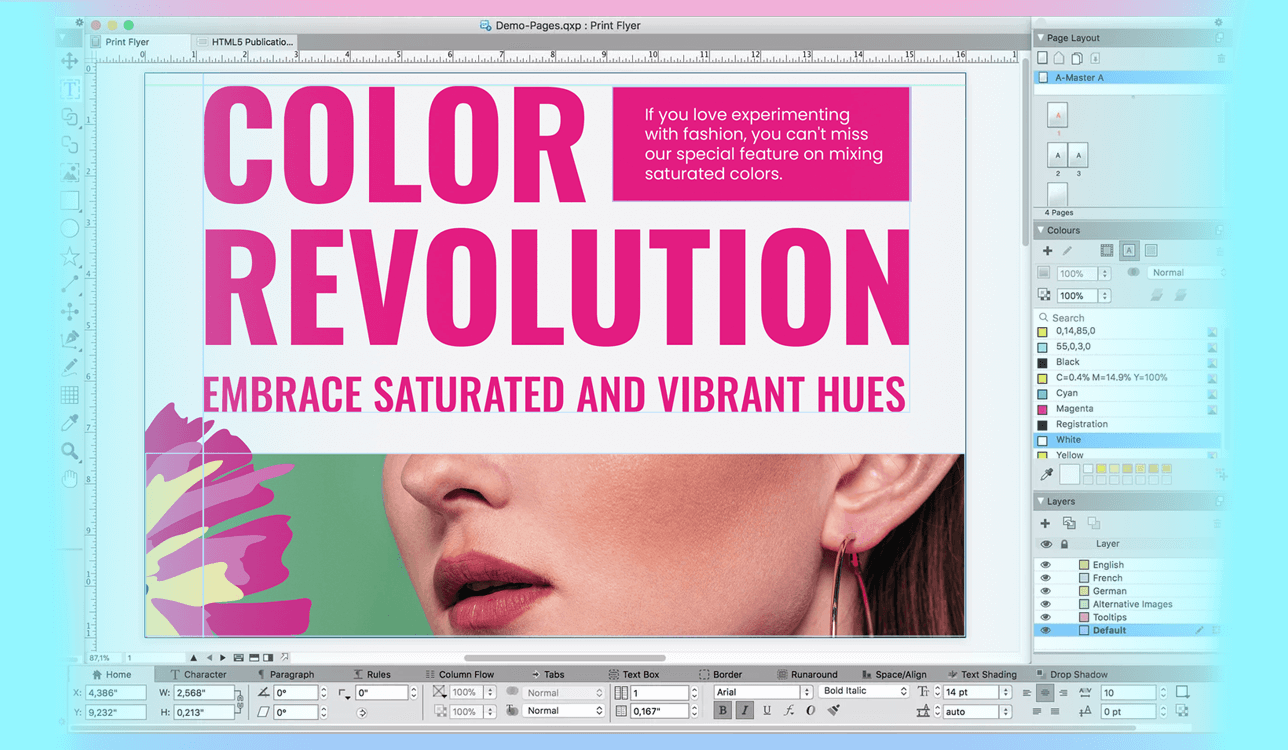Hide the English layer
The width and height of the screenshot is (1288, 750).
(1046, 564)
